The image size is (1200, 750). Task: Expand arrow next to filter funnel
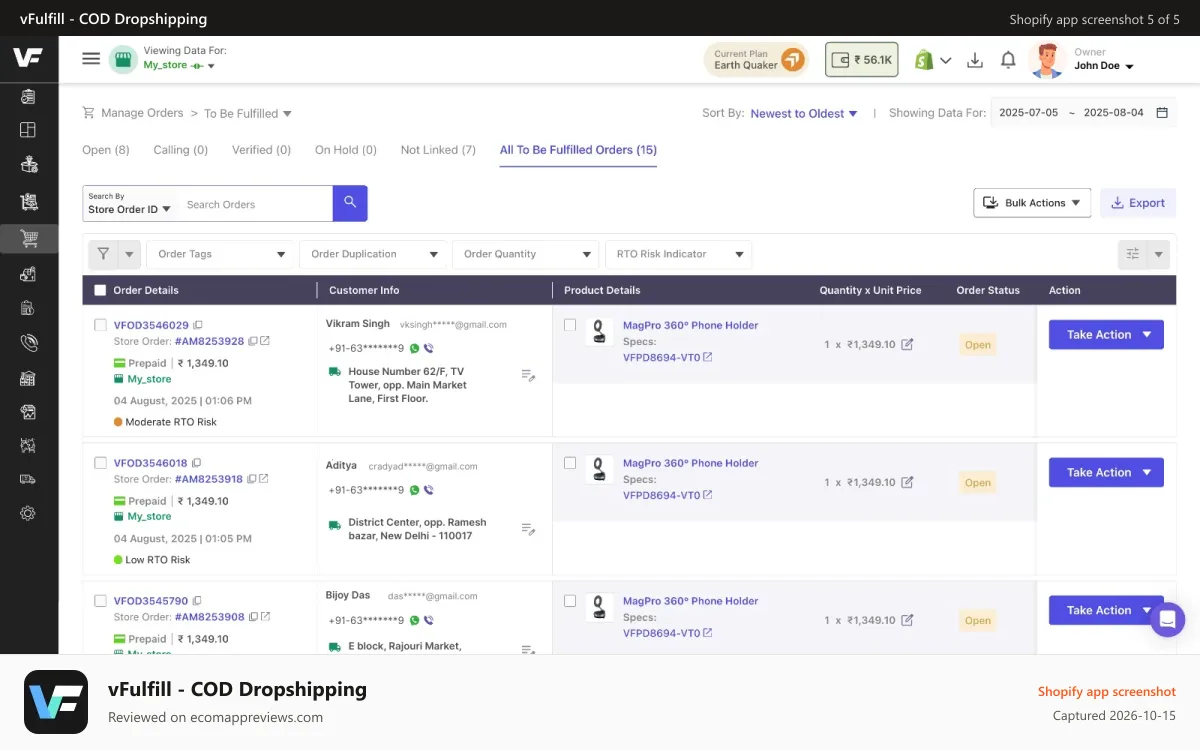pyautogui.click(x=129, y=254)
